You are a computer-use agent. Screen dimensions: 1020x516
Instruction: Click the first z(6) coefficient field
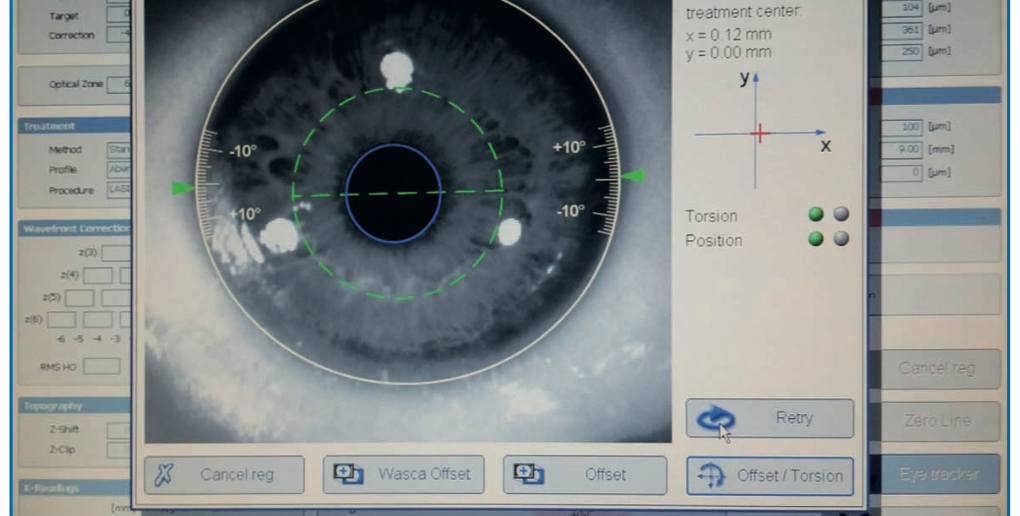(x=61, y=319)
